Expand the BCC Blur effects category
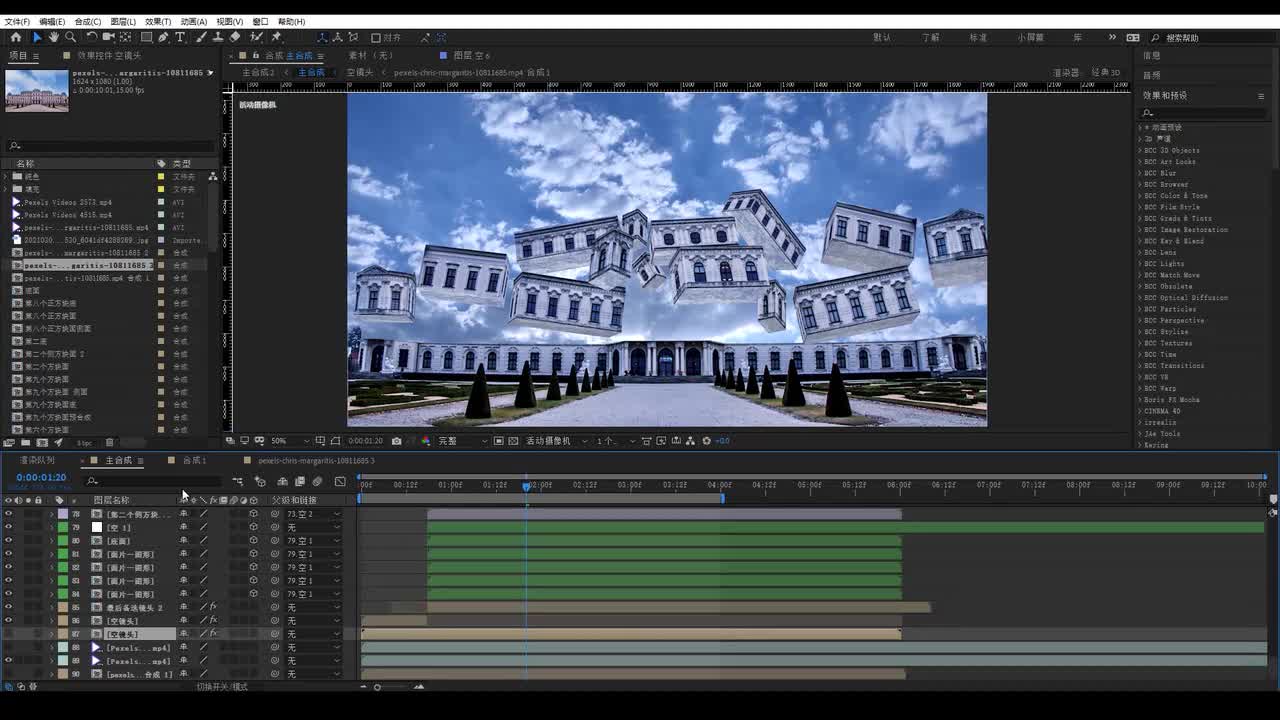The width and height of the screenshot is (1280, 720). (x=1160, y=173)
